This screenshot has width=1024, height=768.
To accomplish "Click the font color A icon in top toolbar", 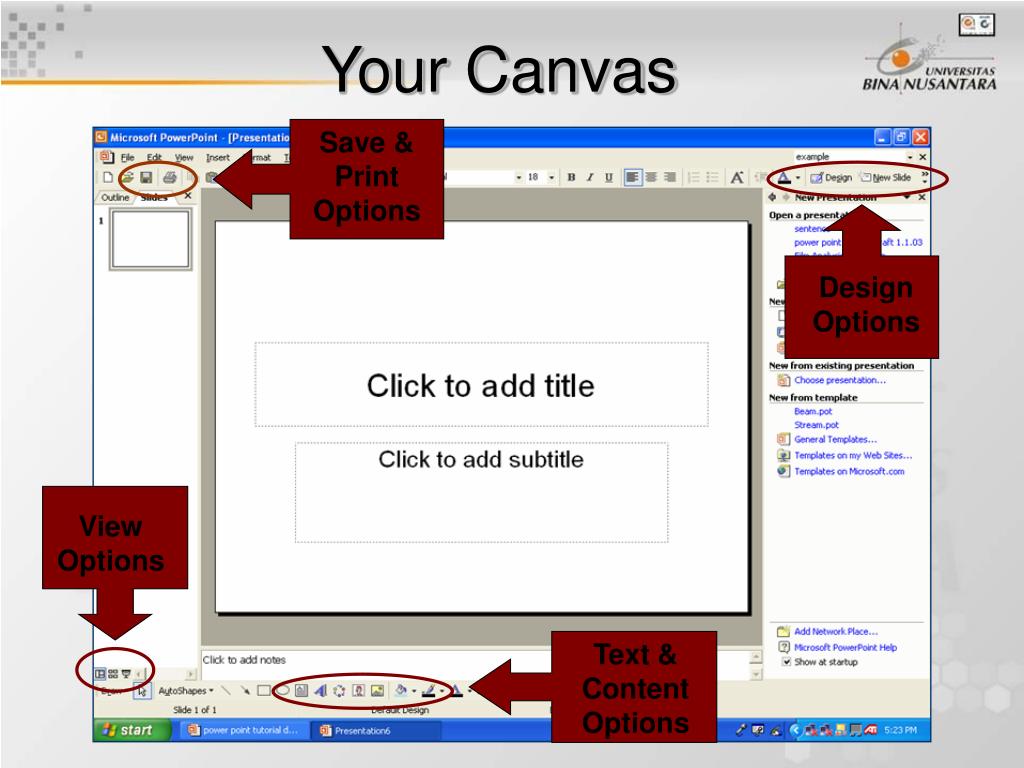I will [x=784, y=177].
